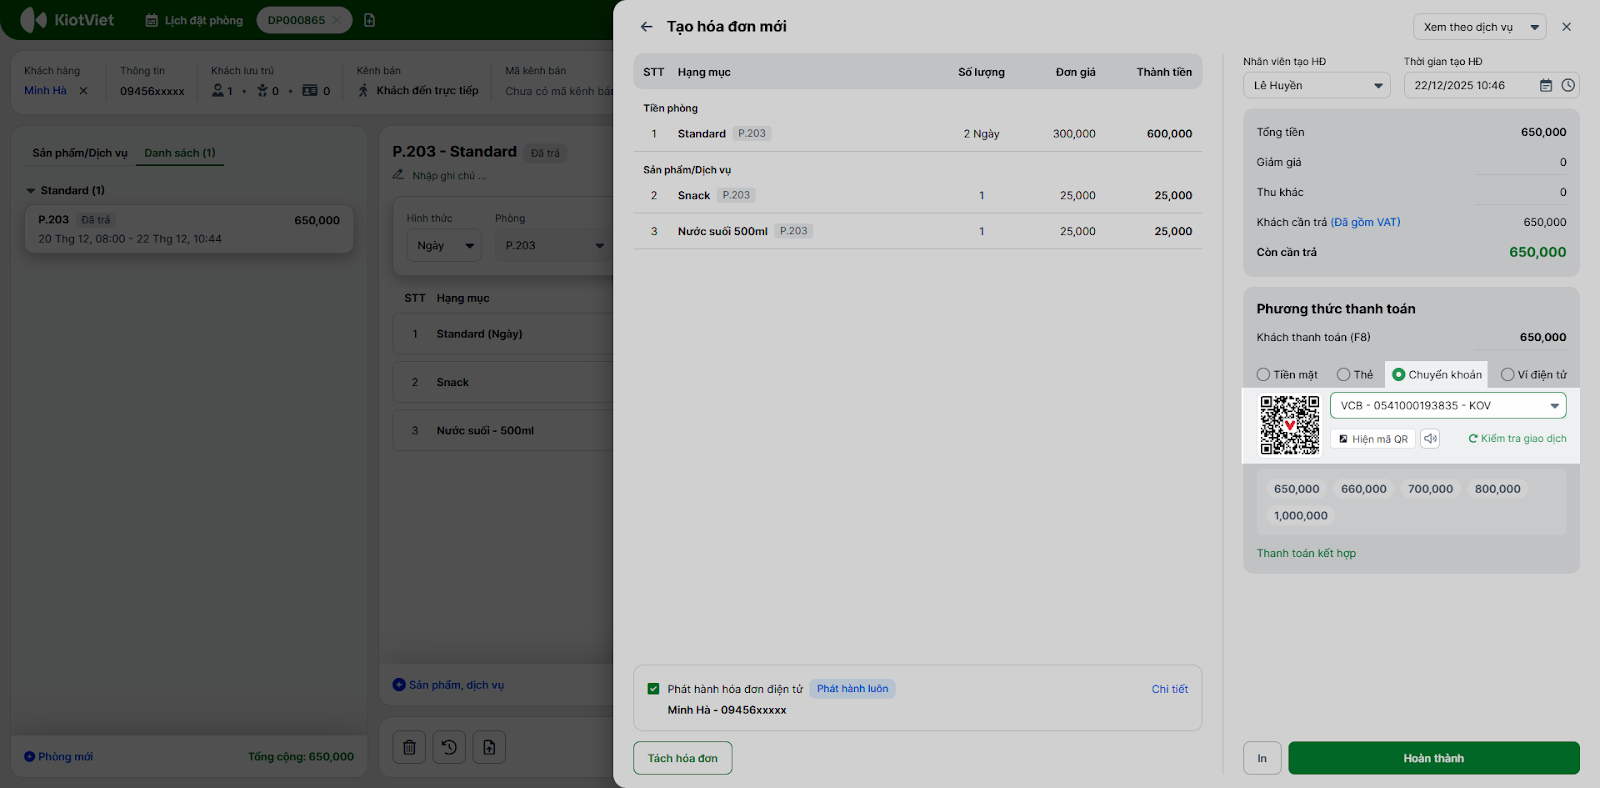Choose the 800,000 quick amount
This screenshot has width=1600, height=788.
tap(1498, 489)
